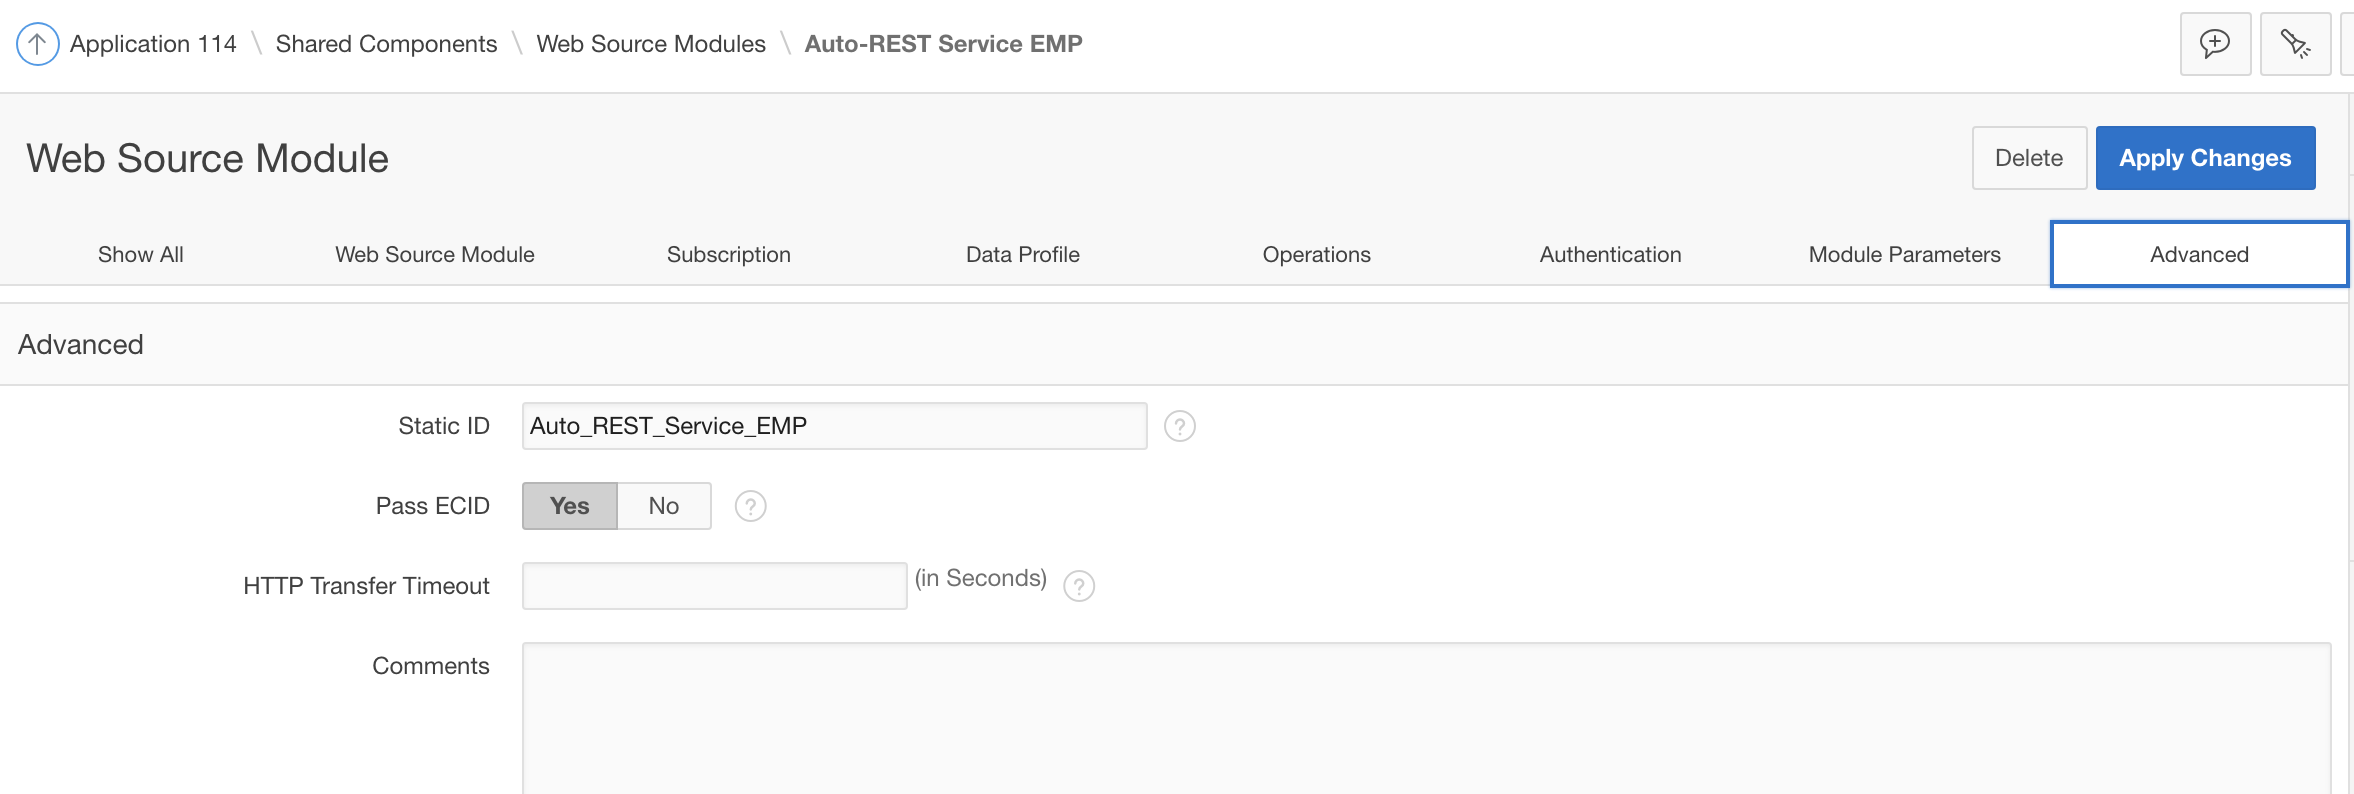Set Pass ECID to Yes

570,506
